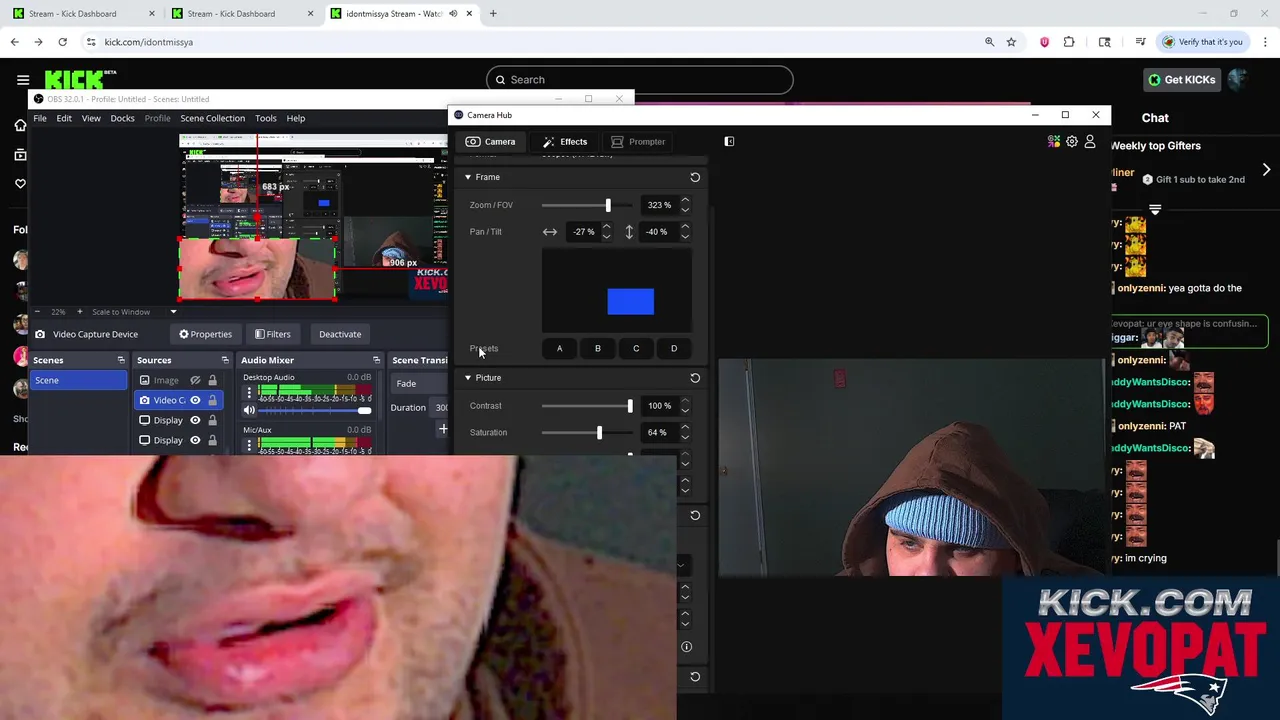The width and height of the screenshot is (1280, 720).
Task: Collapse the Picture section
Action: [467, 378]
